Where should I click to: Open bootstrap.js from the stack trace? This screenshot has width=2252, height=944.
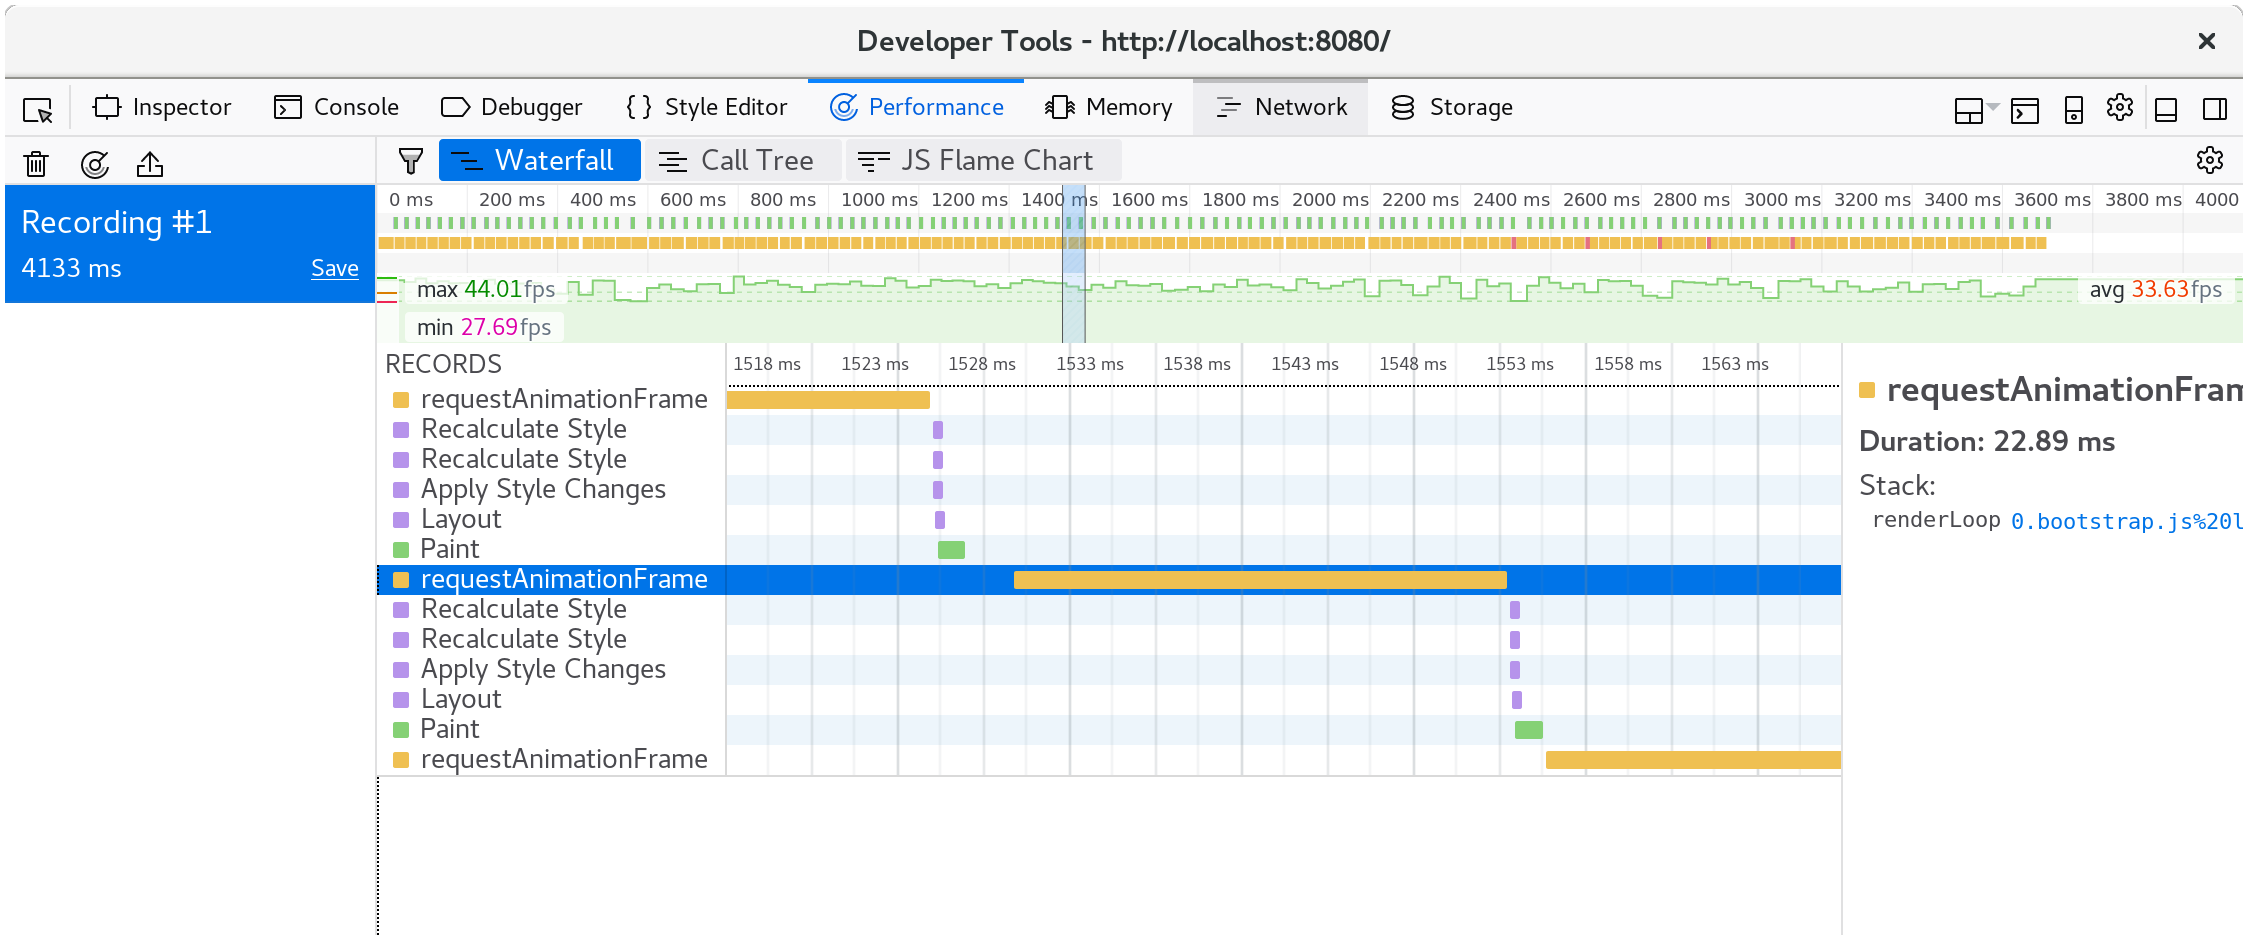point(2128,520)
